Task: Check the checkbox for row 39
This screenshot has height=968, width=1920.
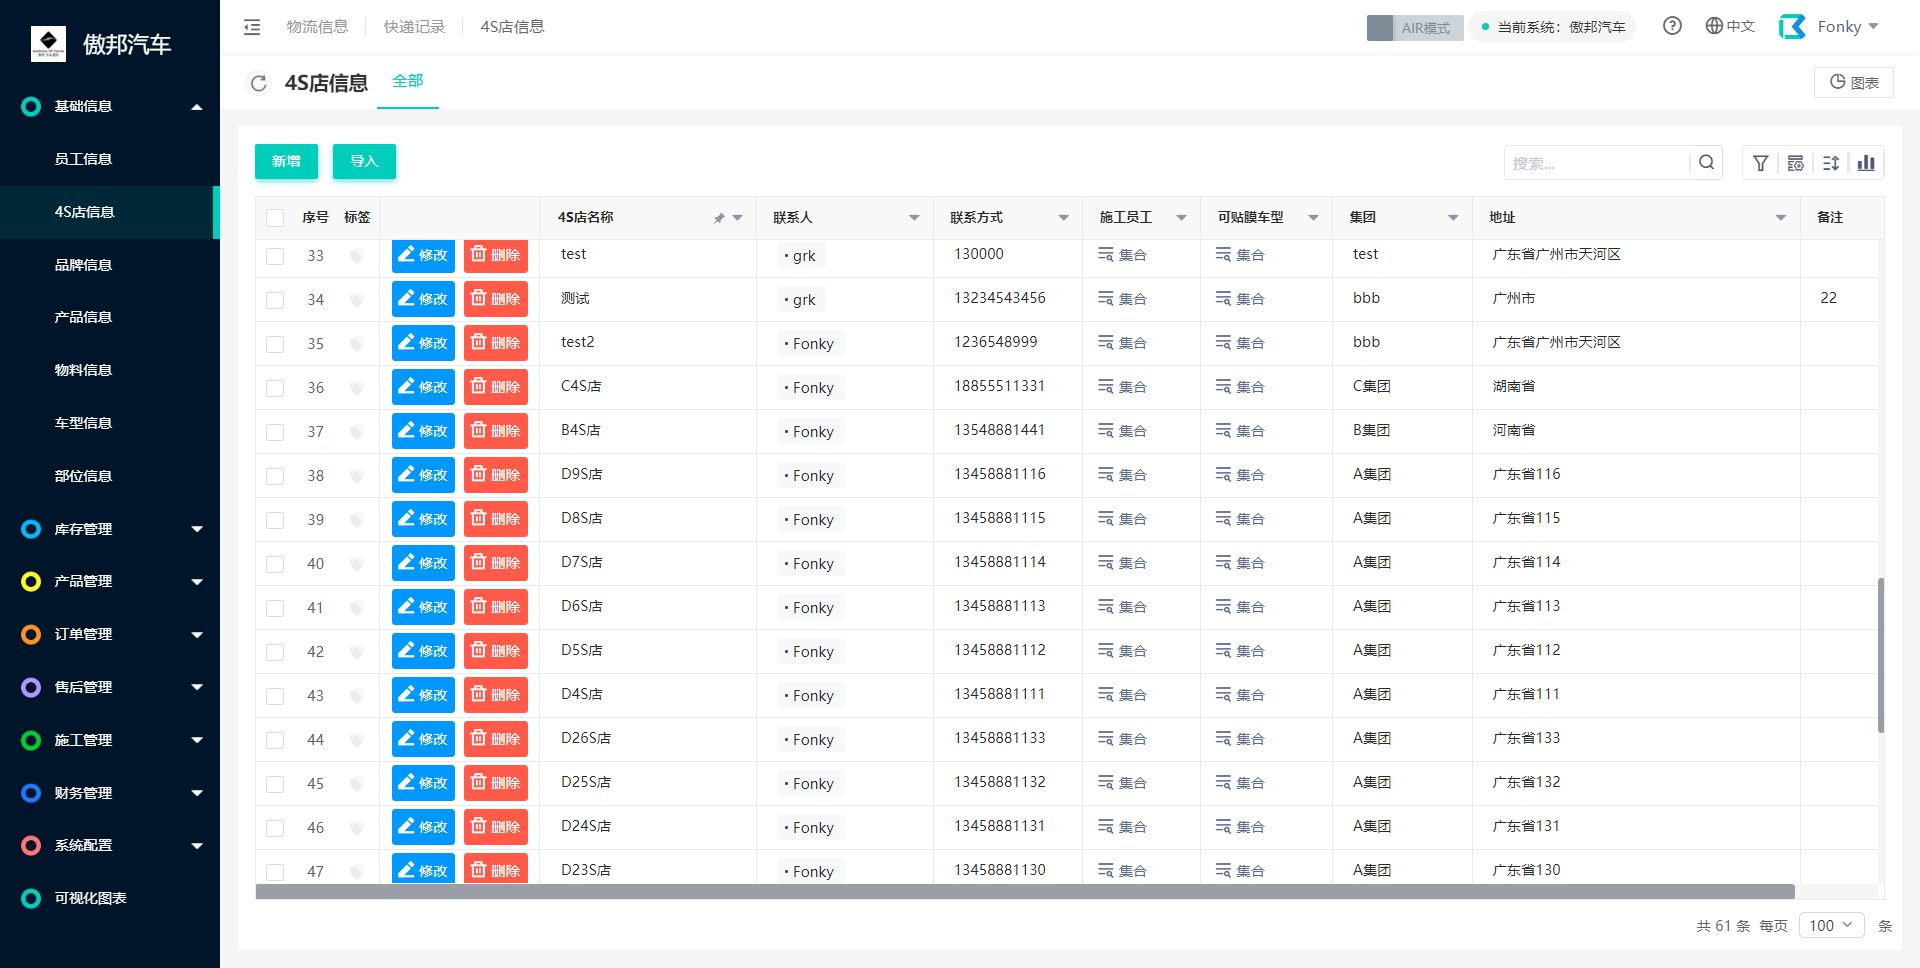Action: click(x=275, y=520)
